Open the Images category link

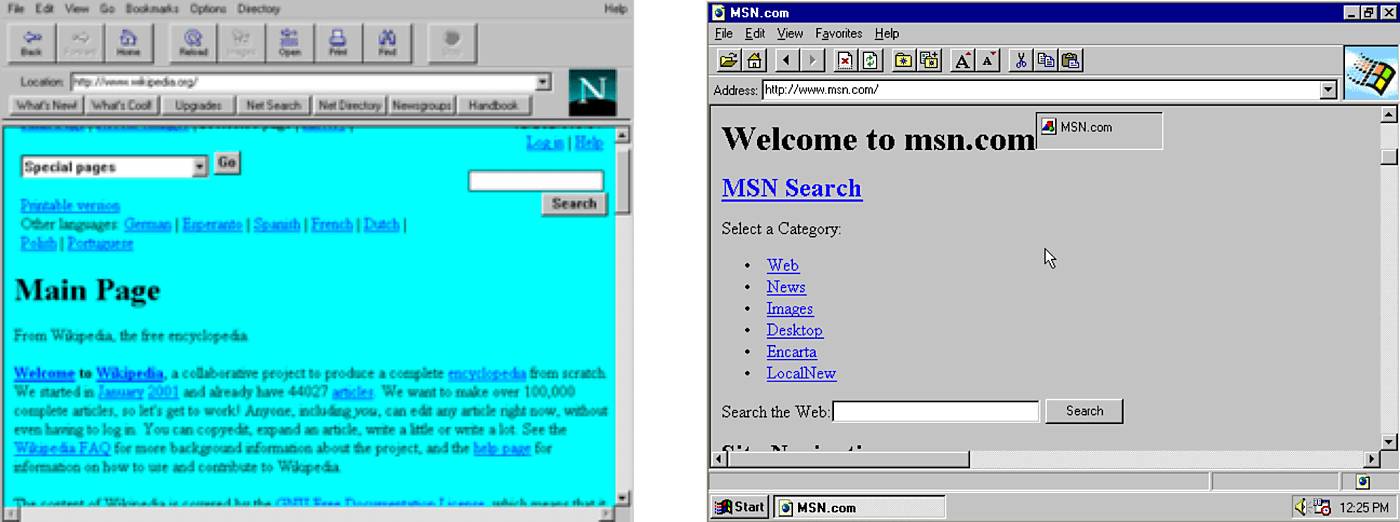[x=790, y=309]
